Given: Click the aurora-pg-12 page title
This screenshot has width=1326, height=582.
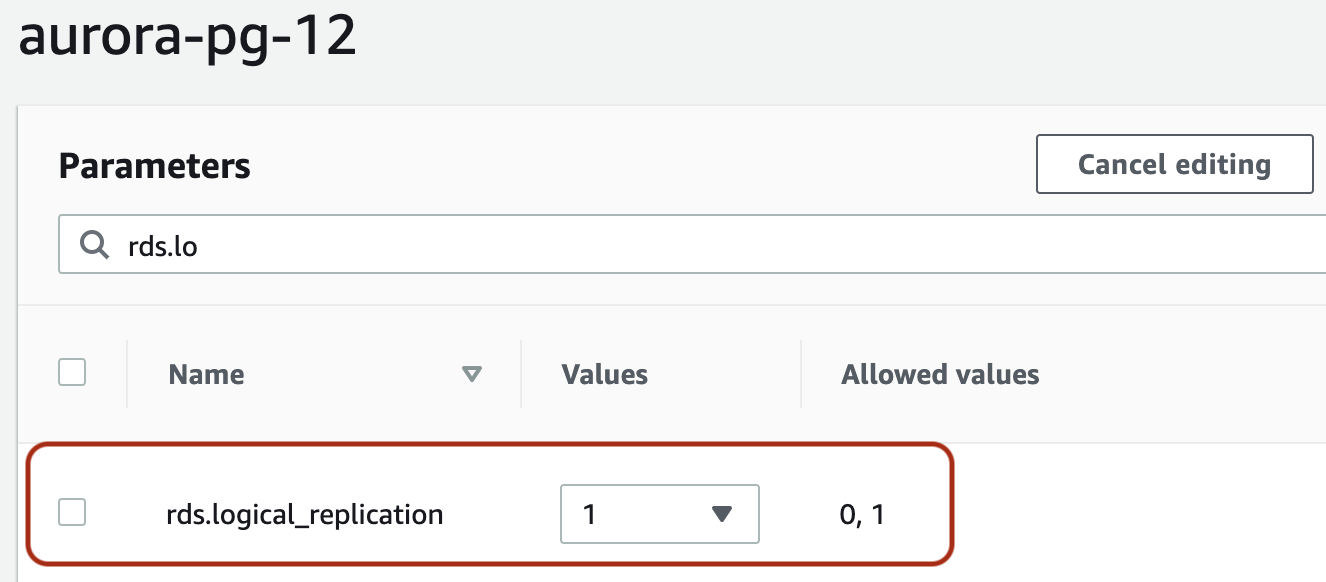Looking at the screenshot, I should (187, 39).
